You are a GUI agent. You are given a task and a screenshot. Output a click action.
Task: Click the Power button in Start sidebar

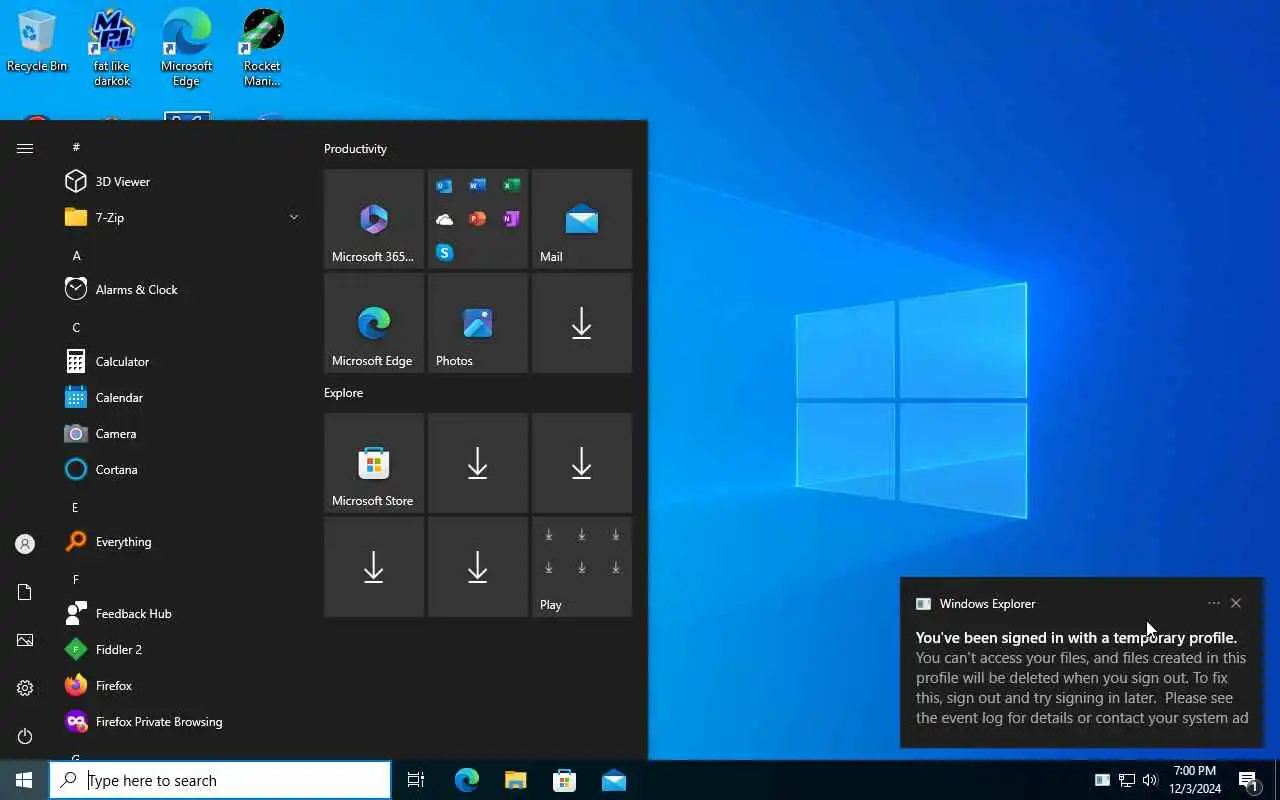coord(25,736)
